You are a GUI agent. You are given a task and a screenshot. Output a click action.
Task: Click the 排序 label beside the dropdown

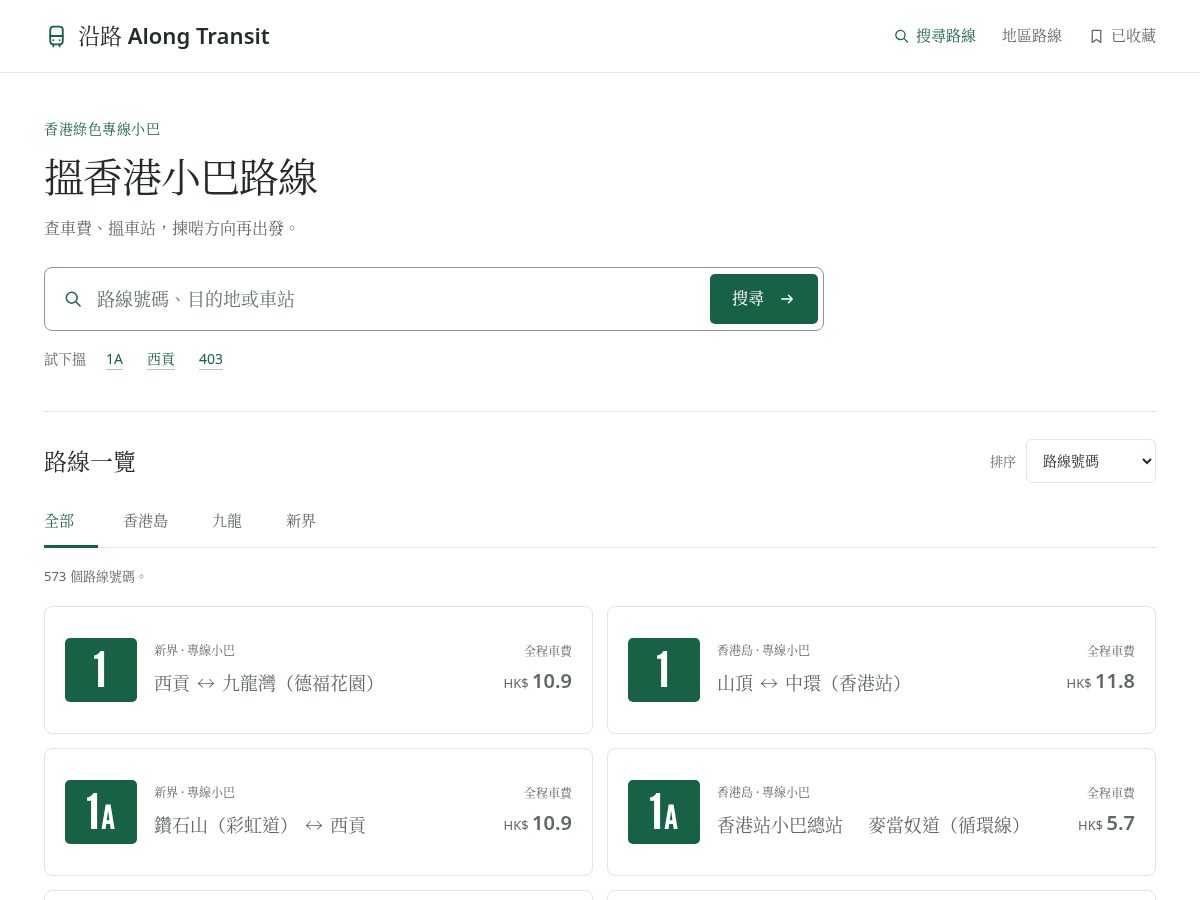click(1003, 461)
